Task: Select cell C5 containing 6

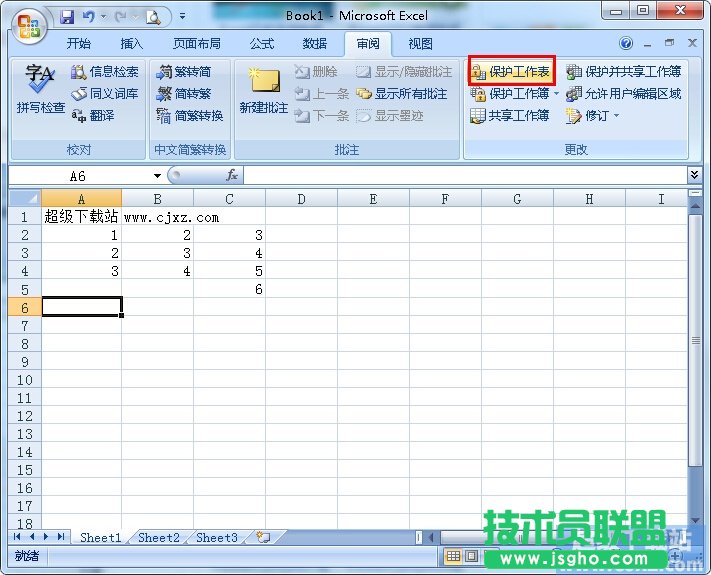Action: 229,289
